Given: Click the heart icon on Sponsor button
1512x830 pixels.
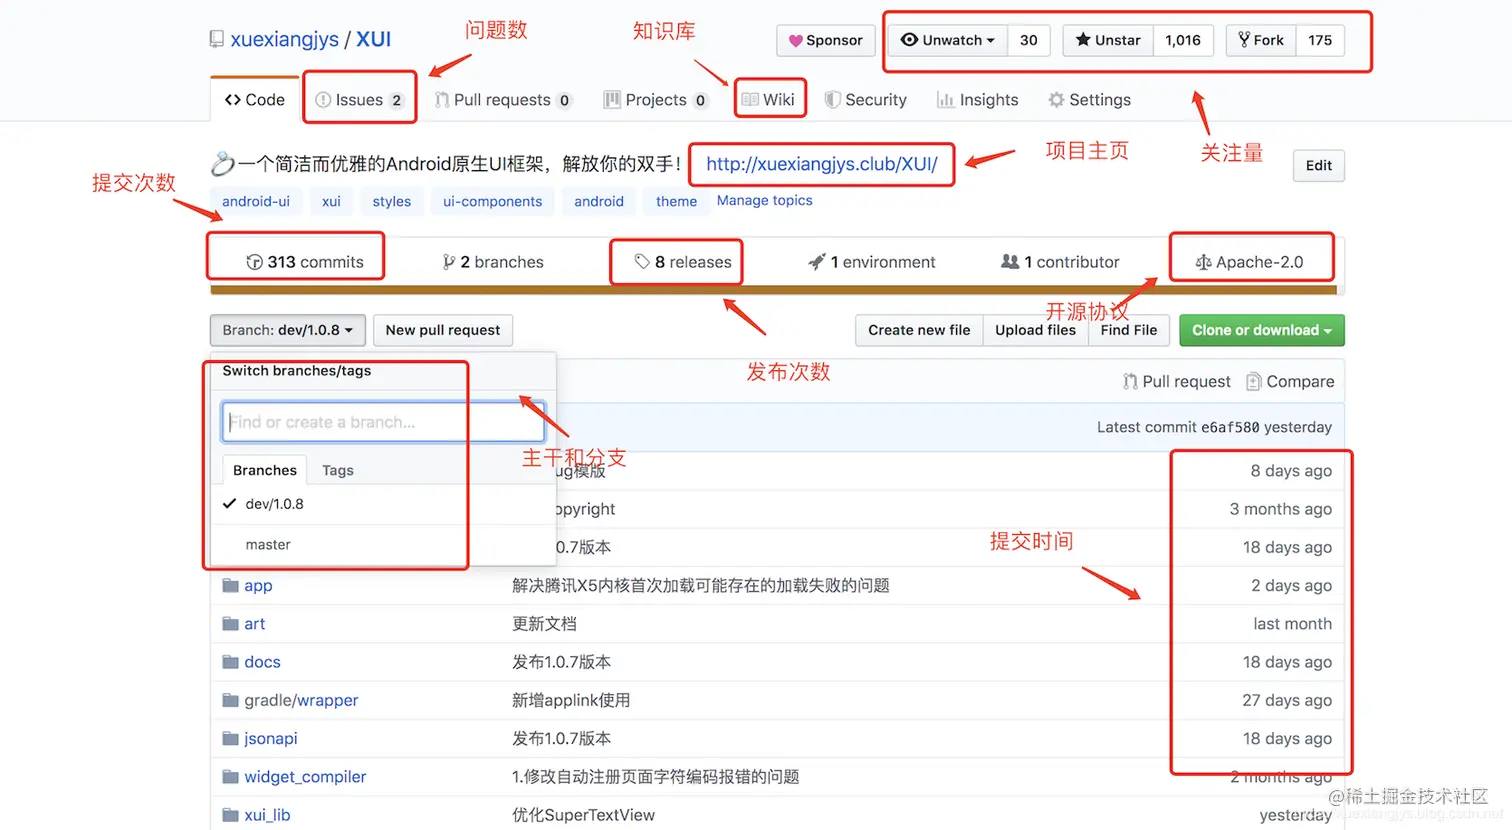Looking at the screenshot, I should (x=796, y=41).
